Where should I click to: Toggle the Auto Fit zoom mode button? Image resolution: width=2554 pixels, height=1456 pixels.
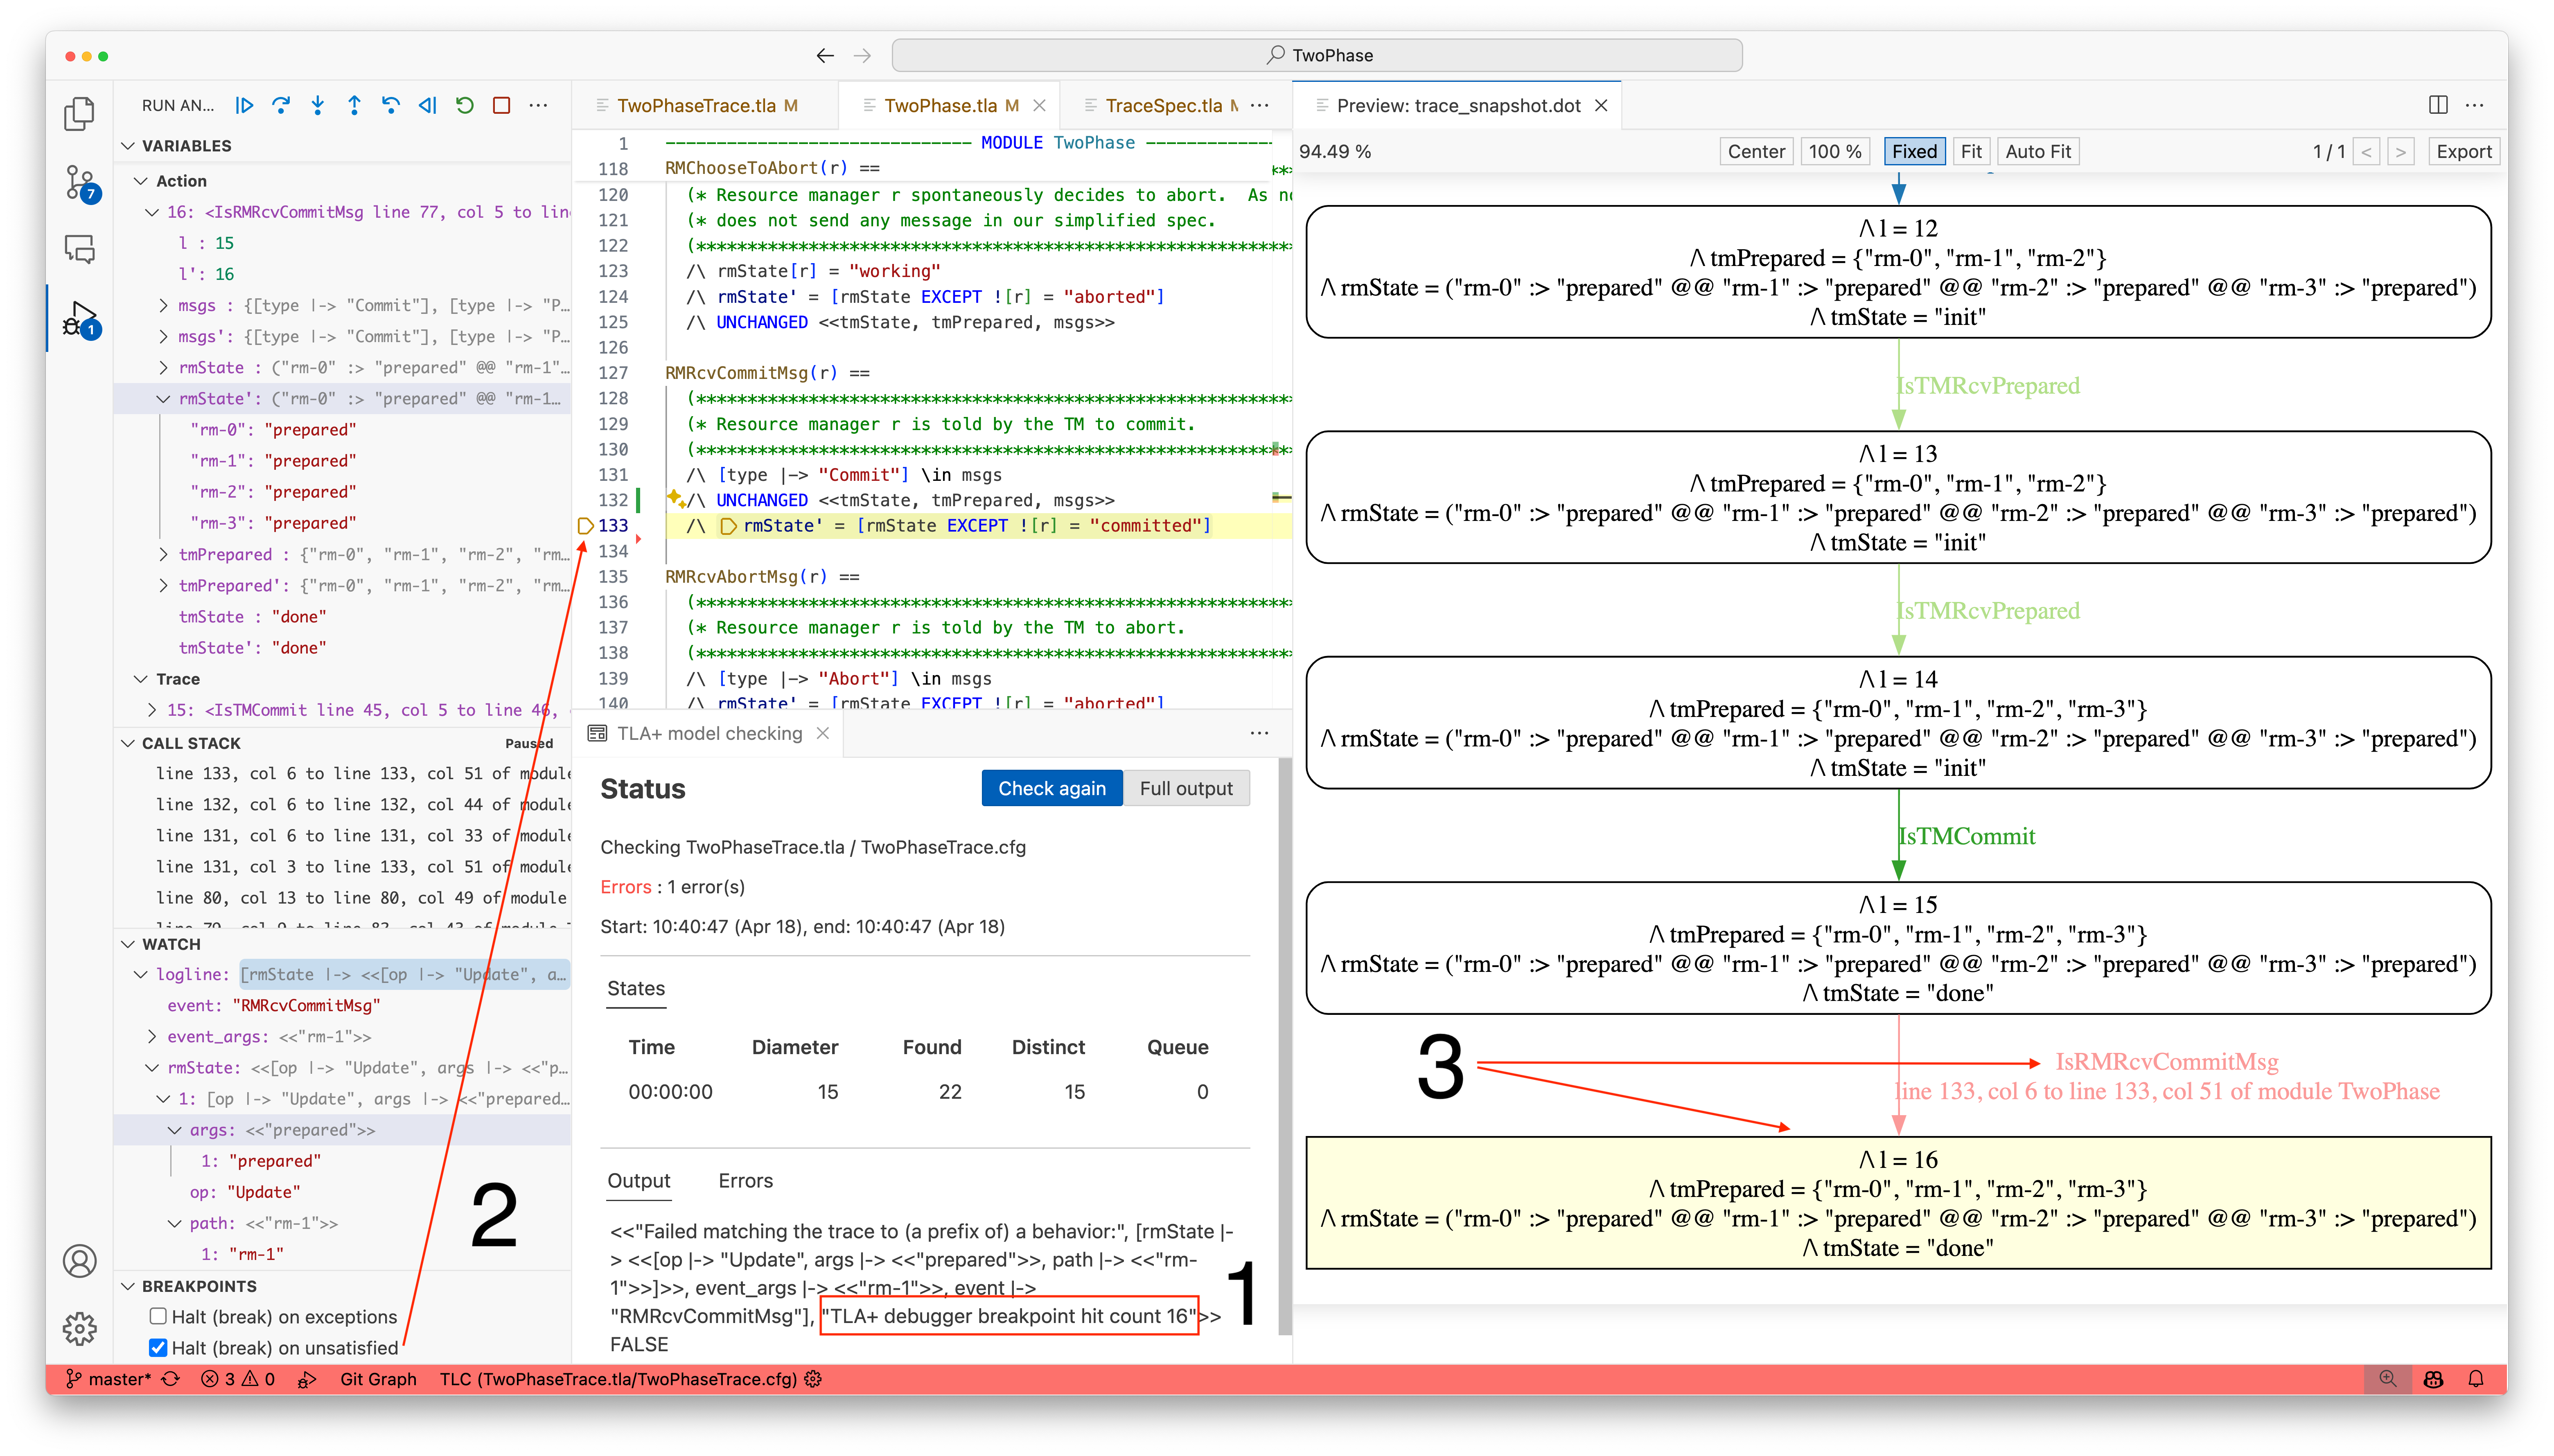pos(2038,151)
